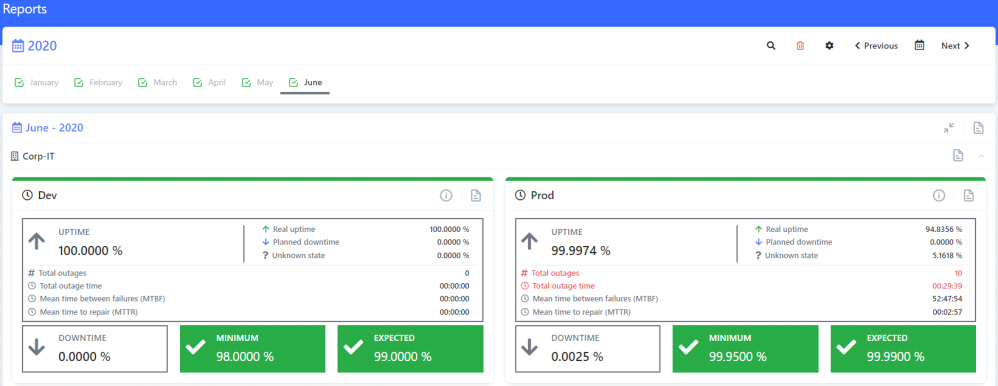This screenshot has height=386, width=998.
Task: Toggle the May check icon
Action: (x=246, y=83)
